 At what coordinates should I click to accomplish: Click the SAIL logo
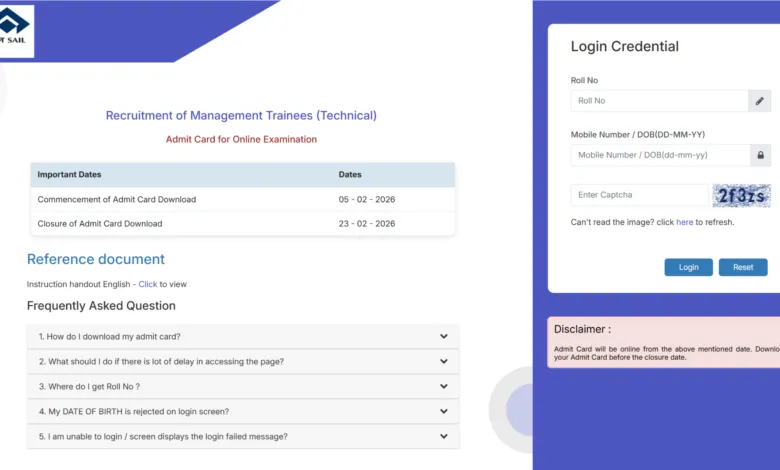15,31
